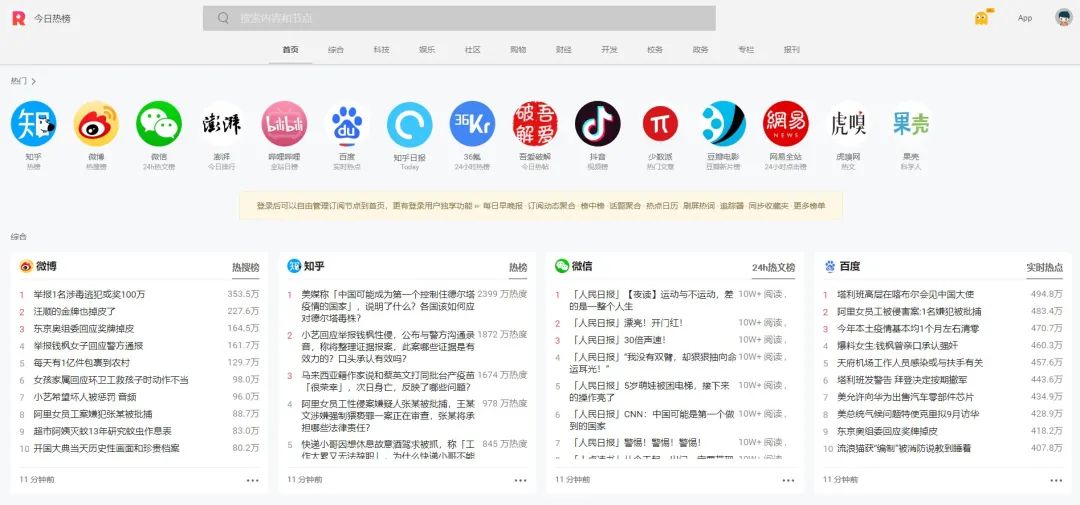Open more options on 微博 card
The image size is (1080, 505).
[253, 480]
